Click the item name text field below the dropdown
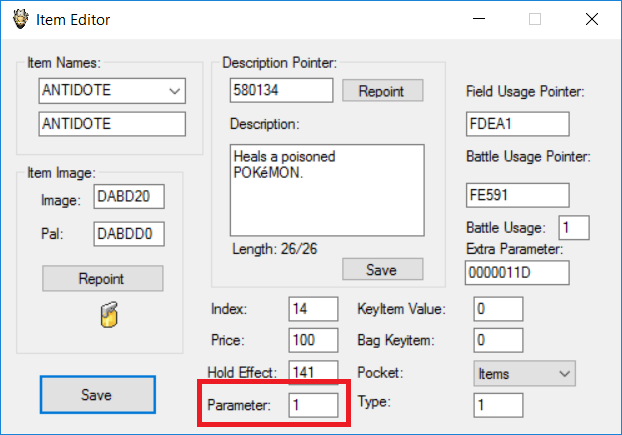Image resolution: width=622 pixels, height=435 pixels. (x=112, y=124)
